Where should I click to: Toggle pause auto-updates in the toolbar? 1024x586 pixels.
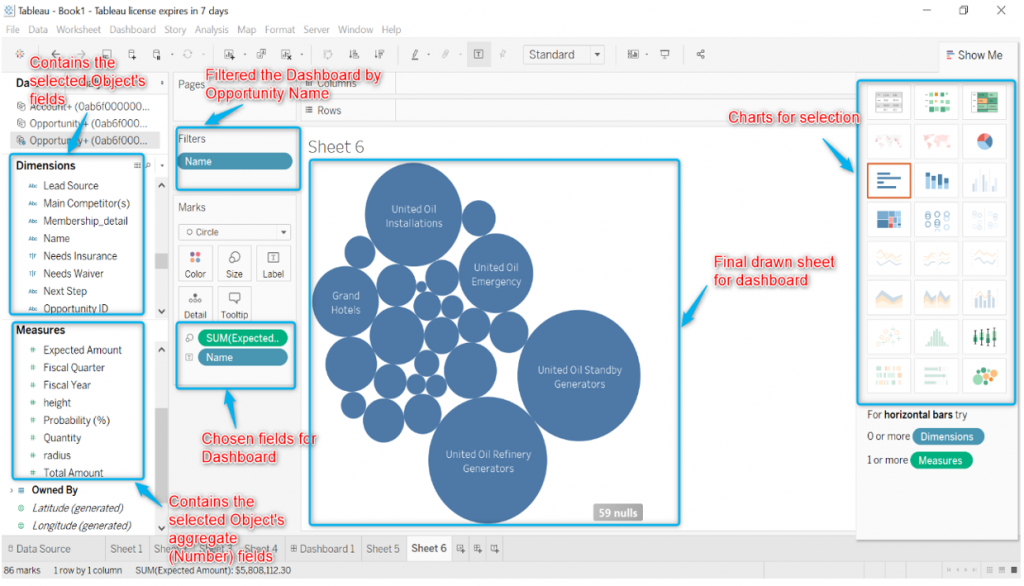156,54
